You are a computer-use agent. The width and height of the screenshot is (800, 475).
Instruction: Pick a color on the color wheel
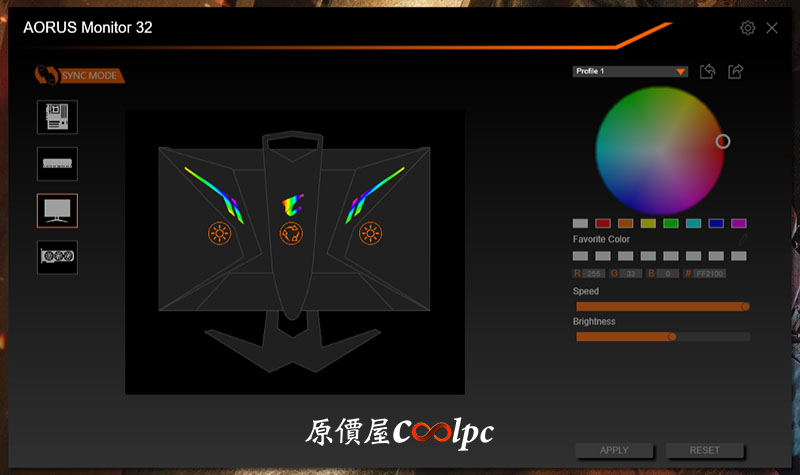point(660,151)
